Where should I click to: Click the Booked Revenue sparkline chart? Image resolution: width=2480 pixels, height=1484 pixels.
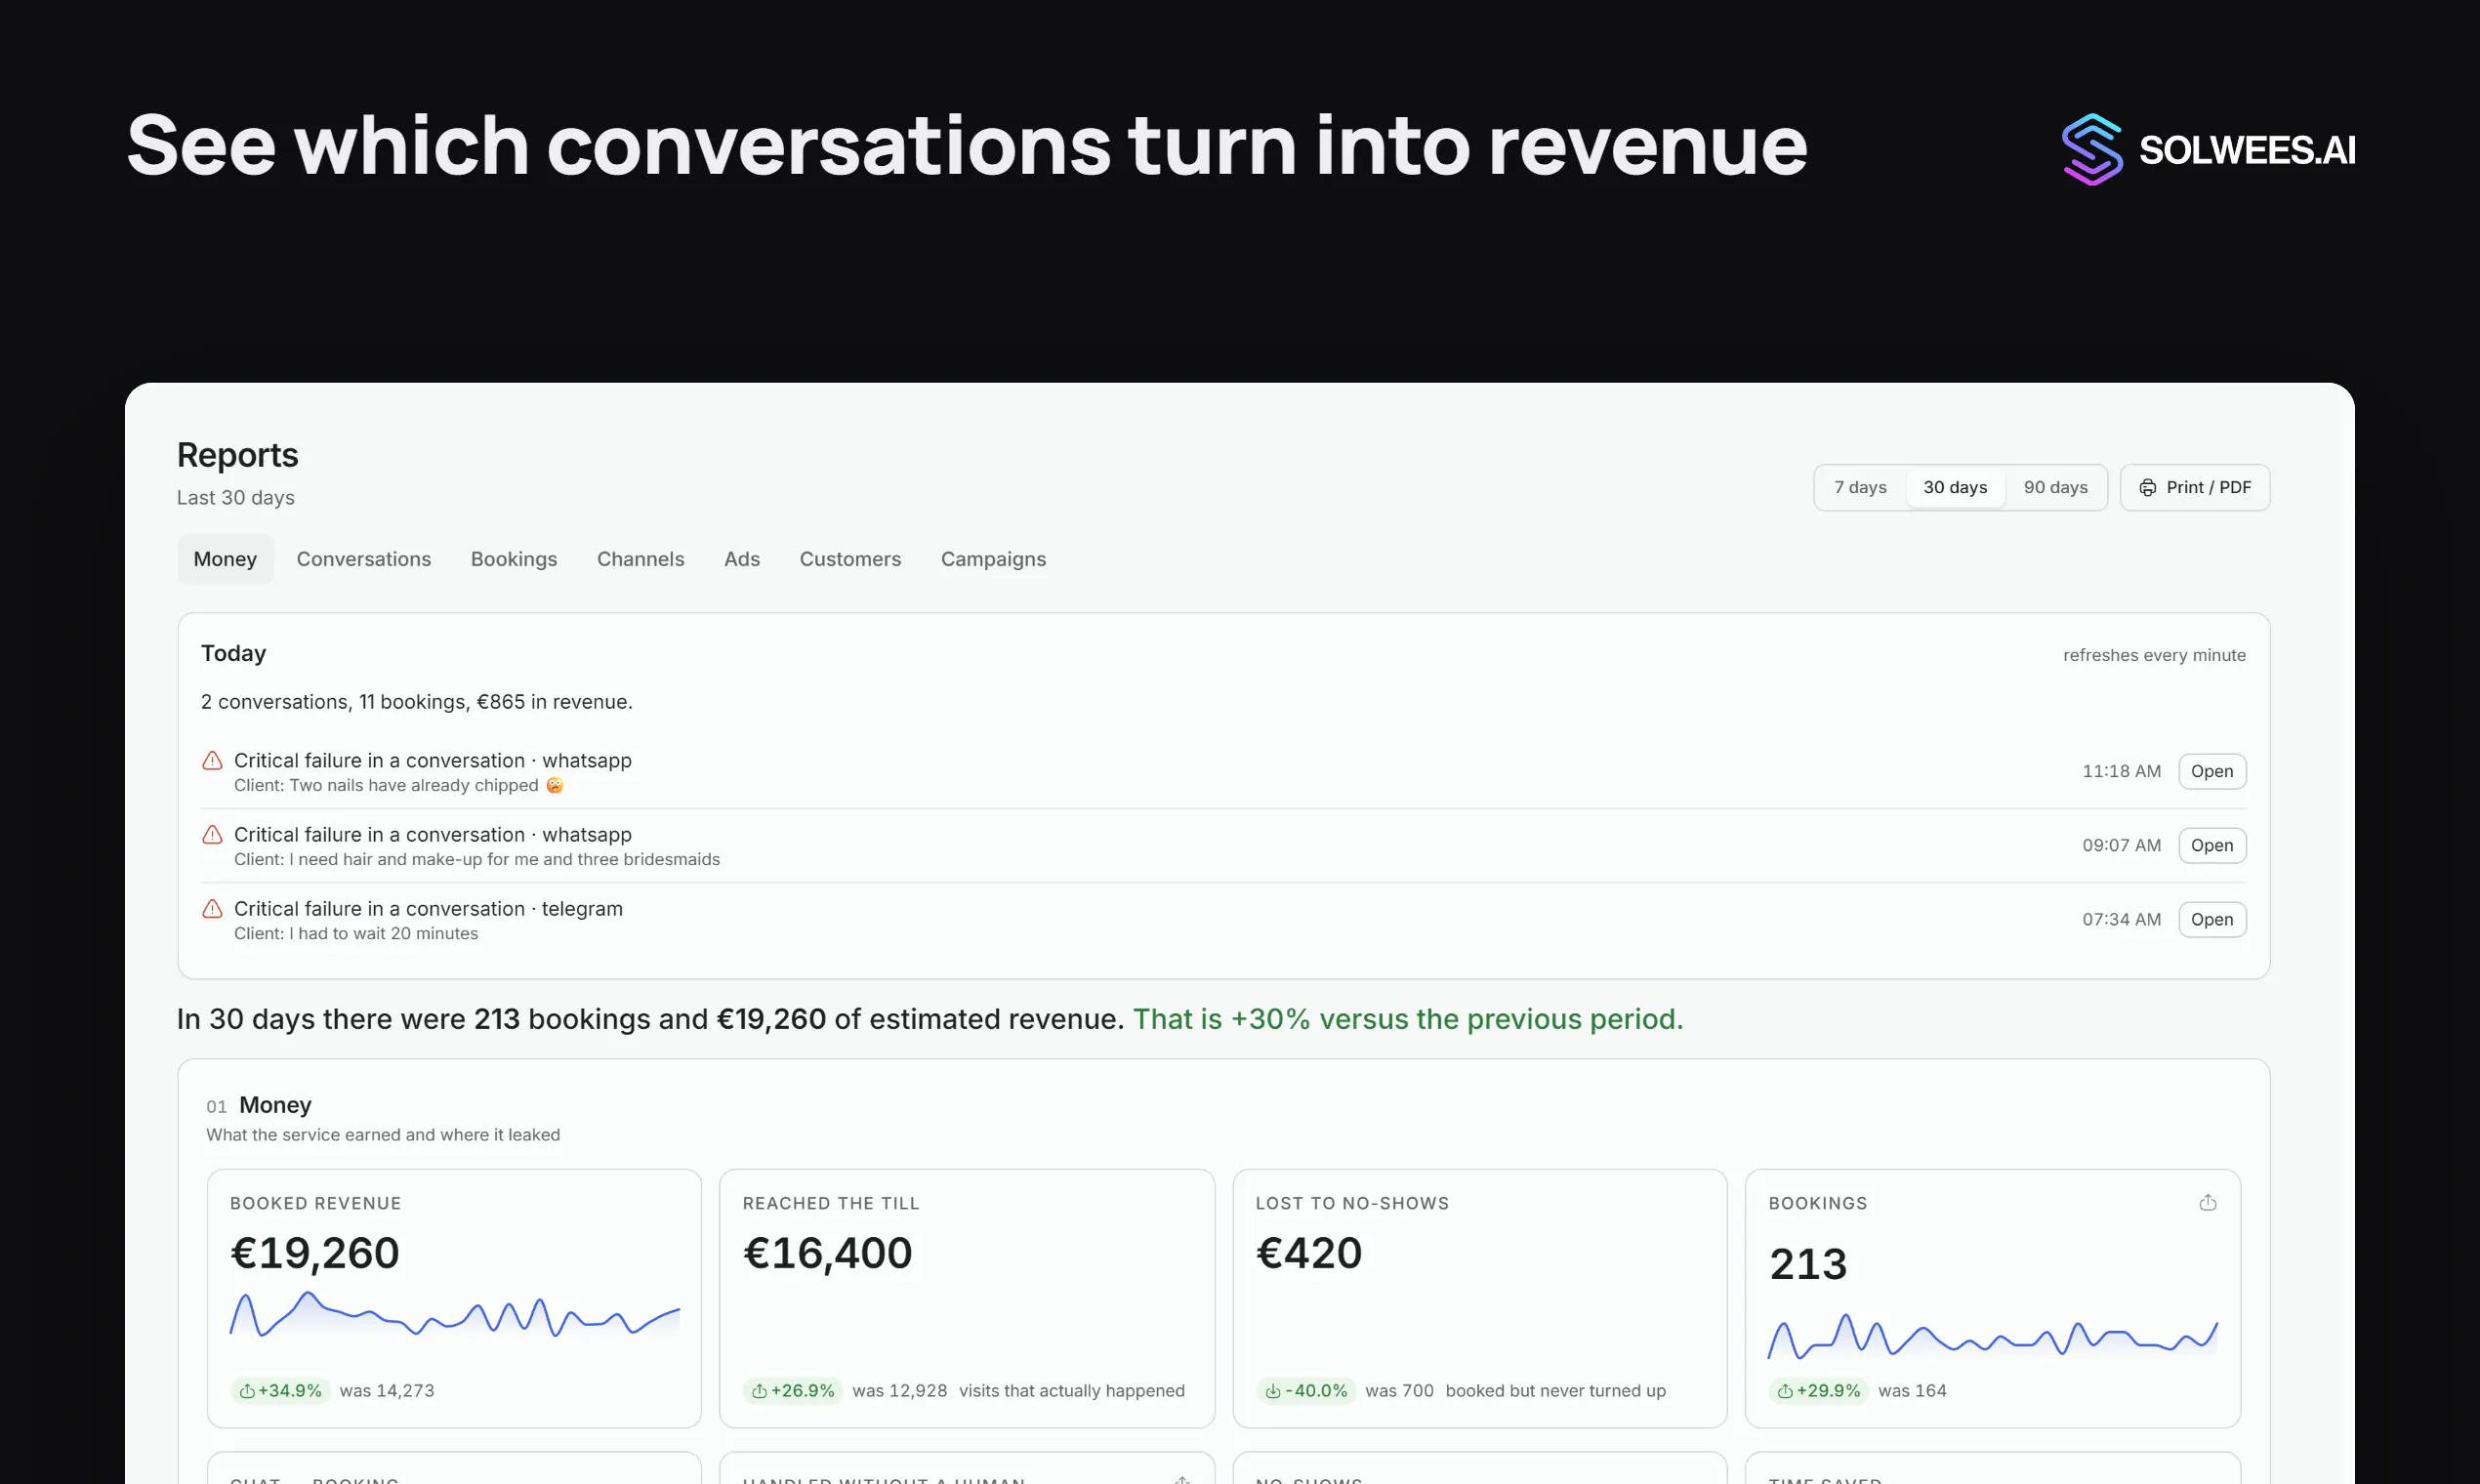click(x=455, y=1315)
